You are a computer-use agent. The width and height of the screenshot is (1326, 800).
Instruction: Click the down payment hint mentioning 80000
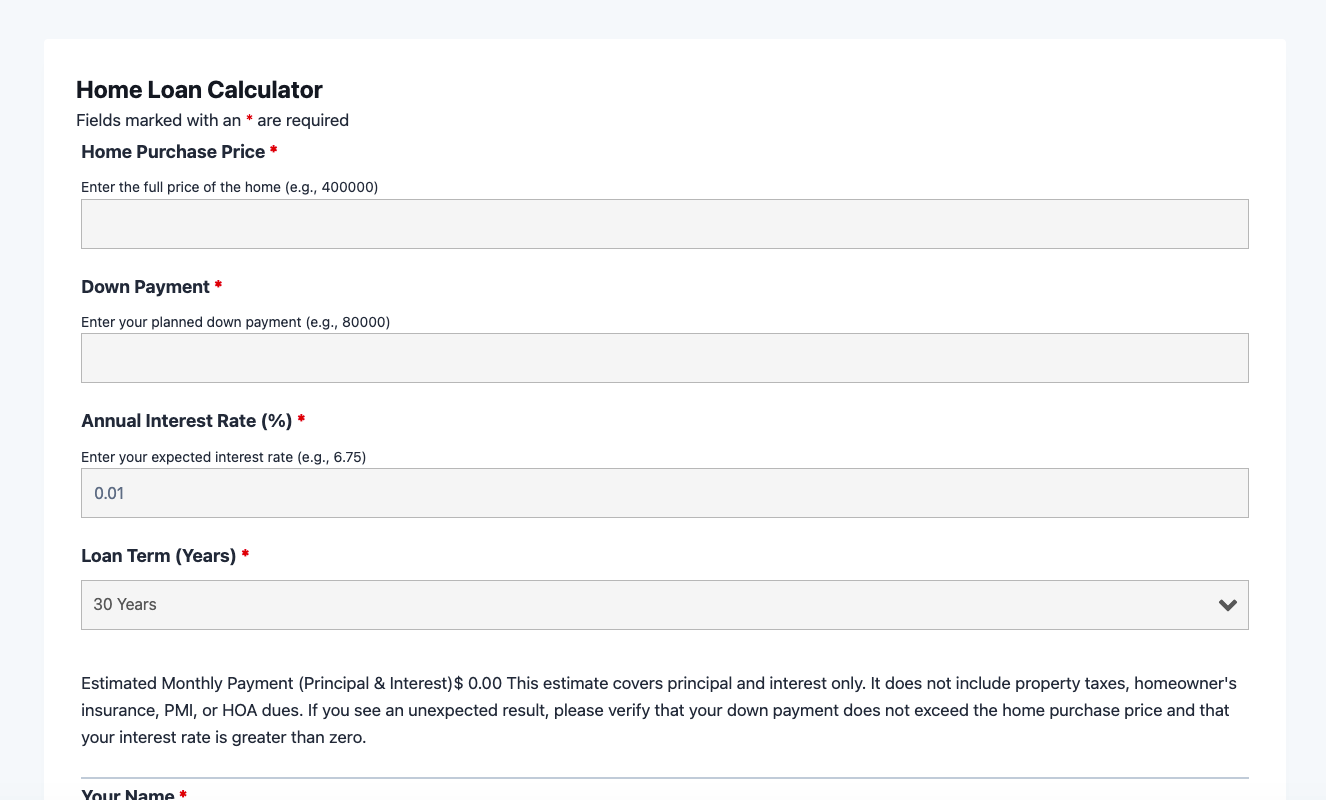(235, 322)
